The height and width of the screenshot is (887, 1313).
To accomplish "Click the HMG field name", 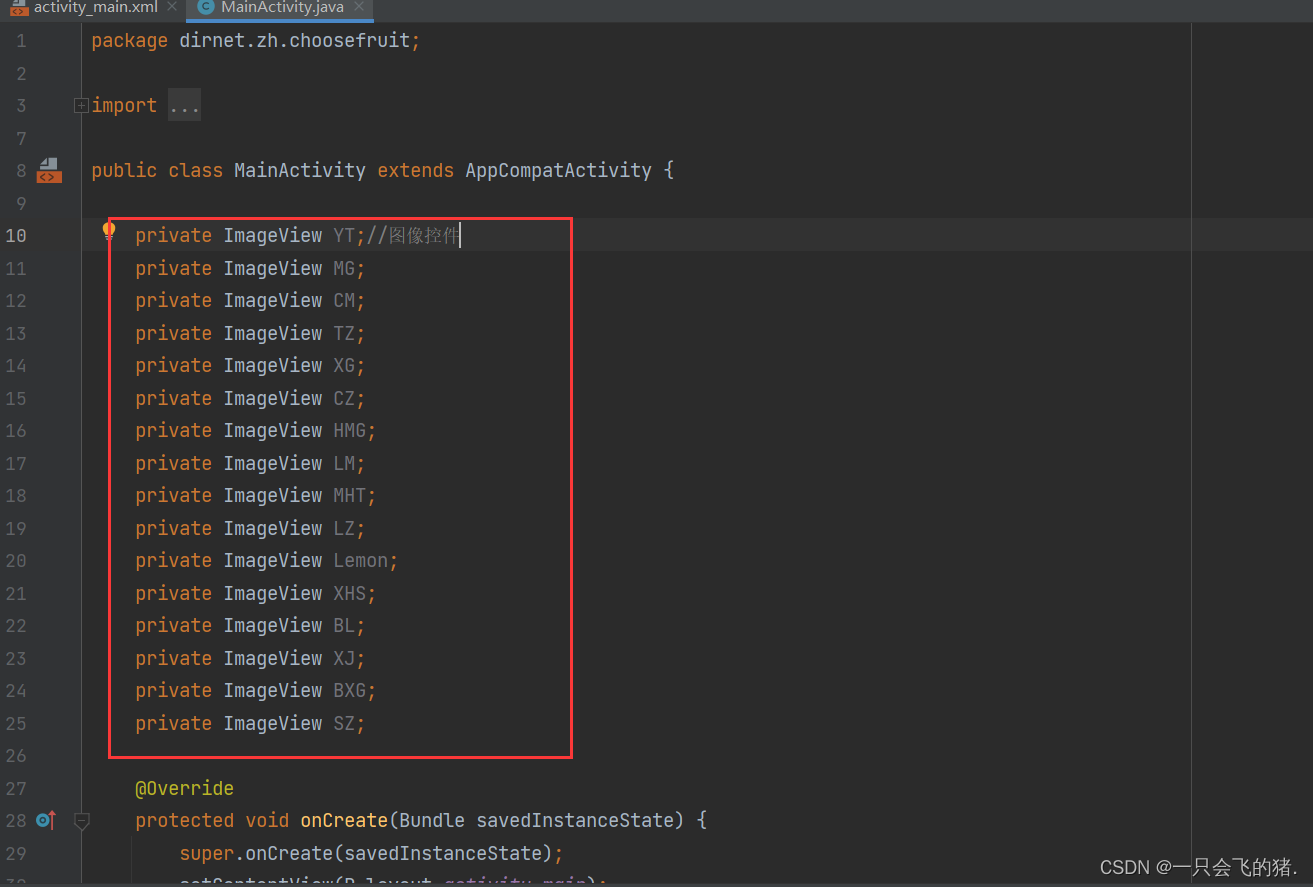I will click(350, 430).
